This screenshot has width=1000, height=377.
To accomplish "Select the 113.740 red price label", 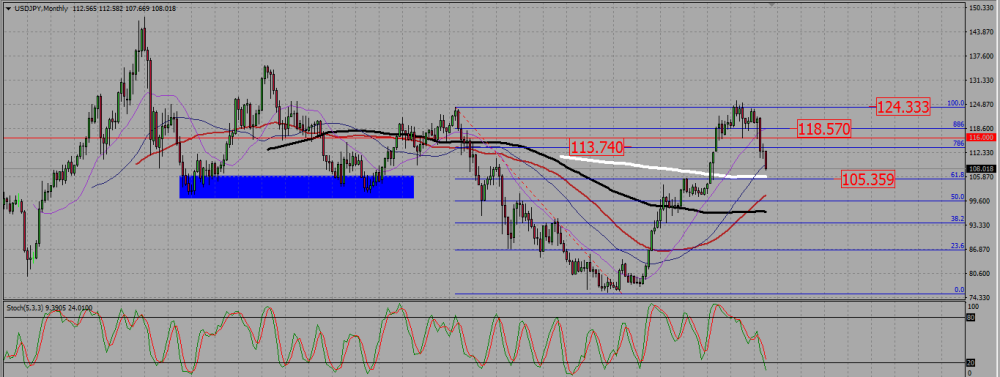I will tap(596, 148).
